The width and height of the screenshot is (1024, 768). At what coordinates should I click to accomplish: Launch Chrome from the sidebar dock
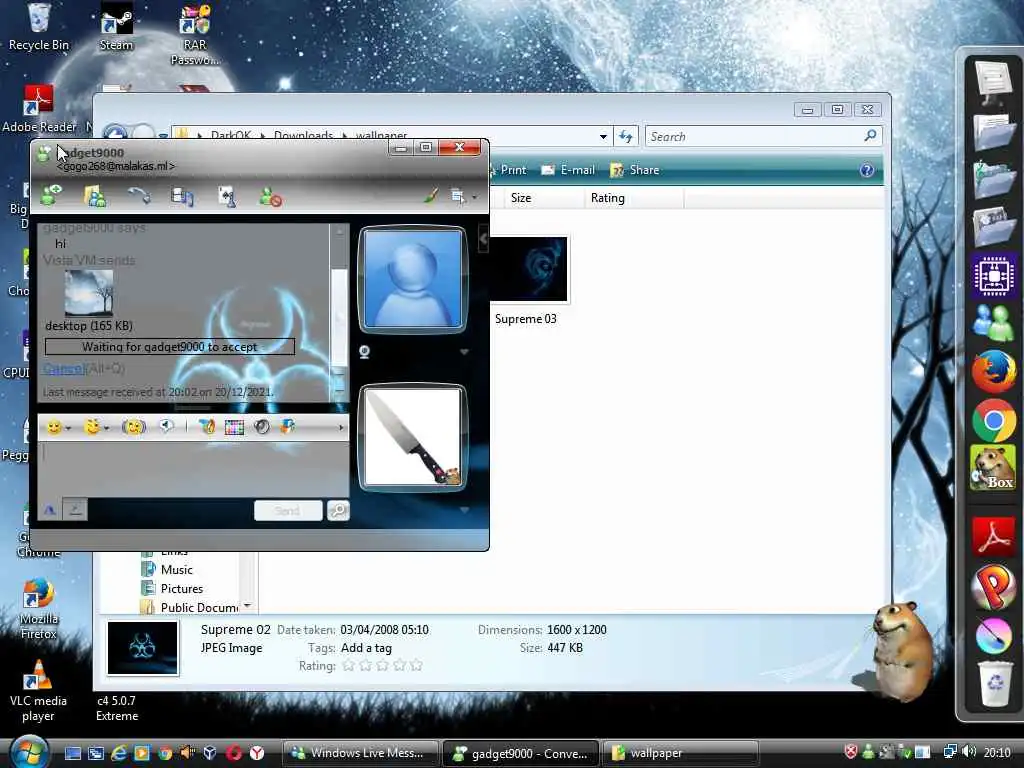coord(993,420)
